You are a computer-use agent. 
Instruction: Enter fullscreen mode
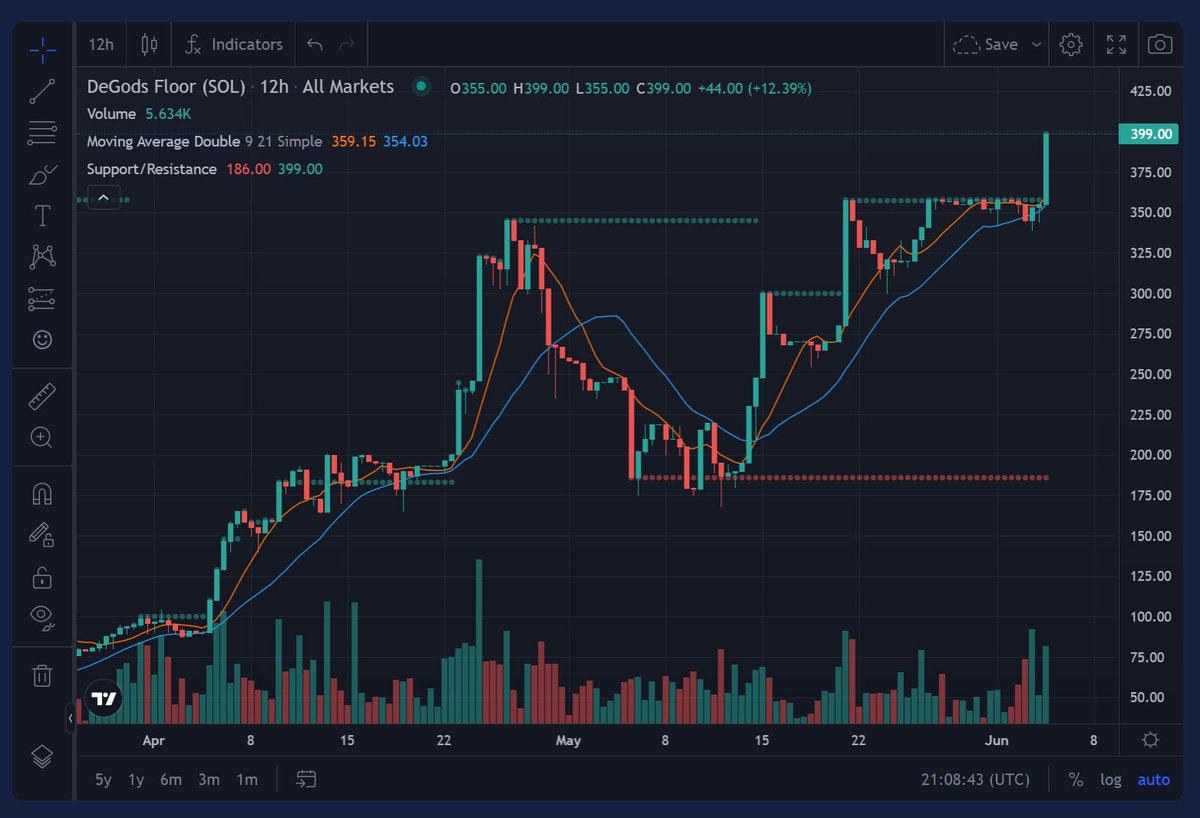[x=1116, y=44]
